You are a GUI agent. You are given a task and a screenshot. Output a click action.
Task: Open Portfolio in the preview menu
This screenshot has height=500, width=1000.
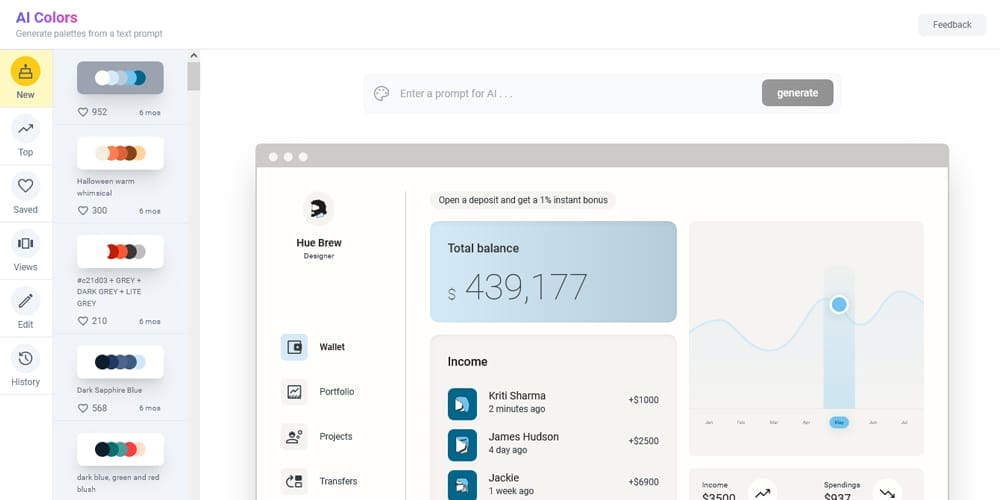[336, 392]
